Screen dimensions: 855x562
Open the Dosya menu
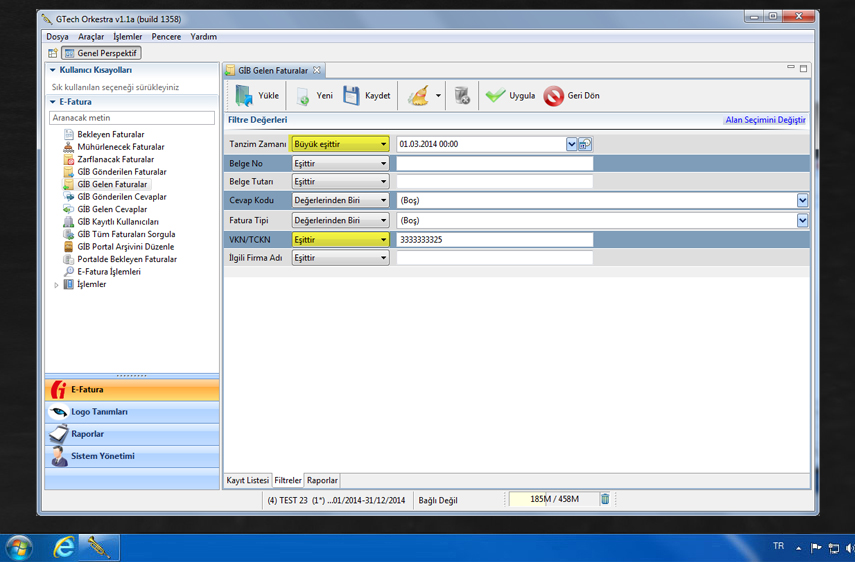pos(57,37)
